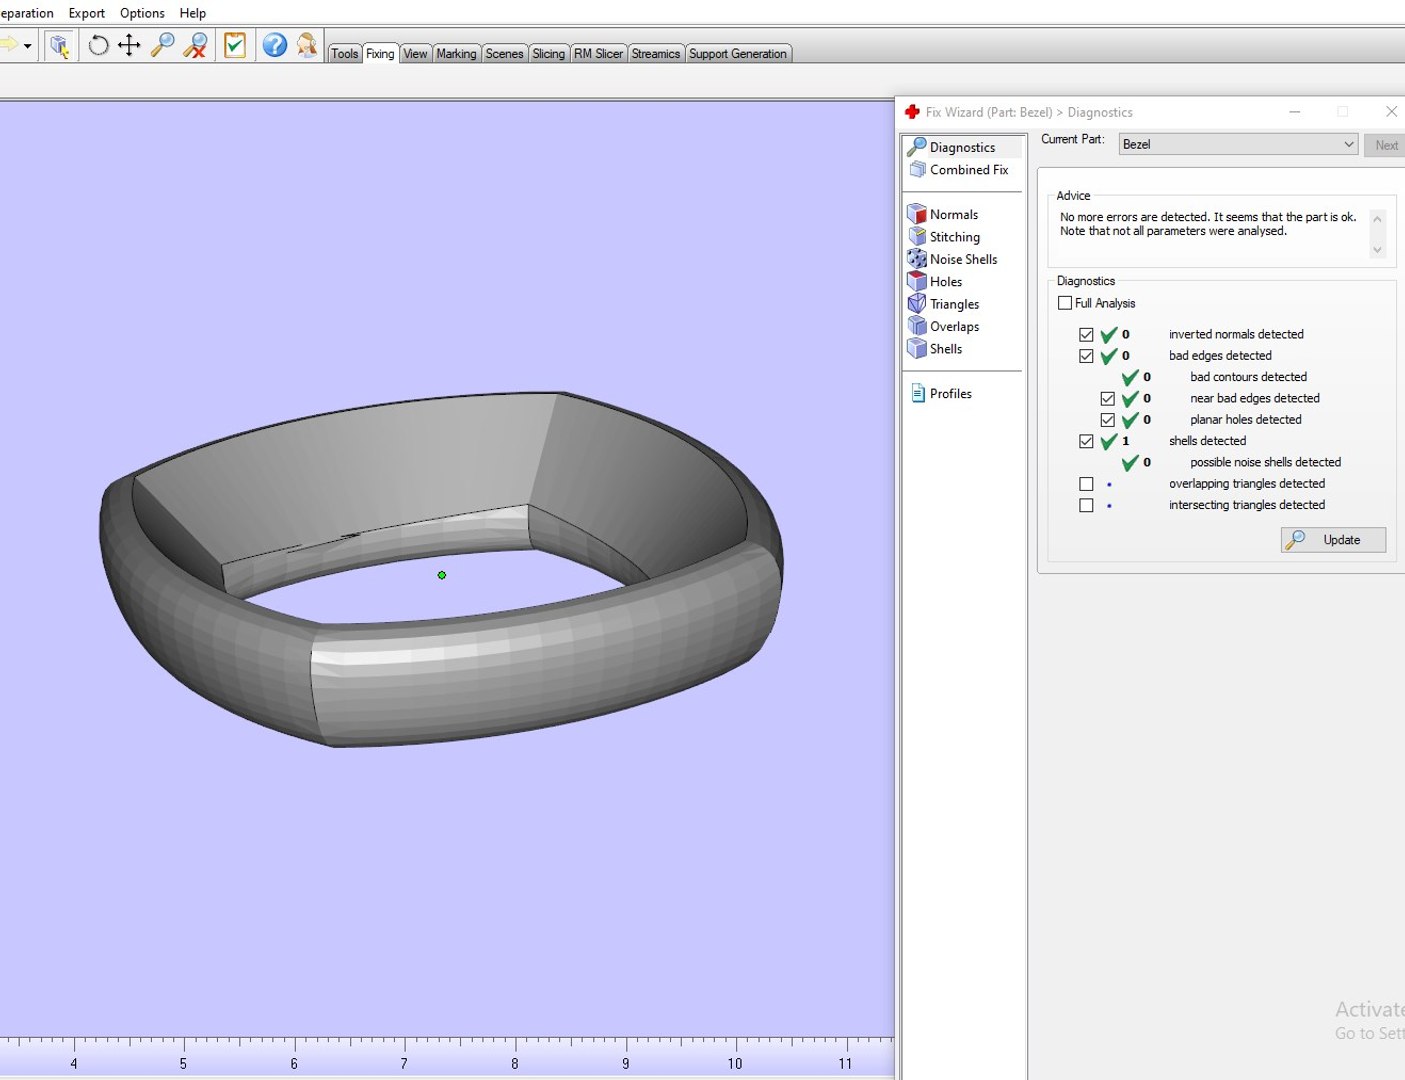Select Triangles fix in sidebar
Screen dimensions: 1405x1080
[943, 304]
